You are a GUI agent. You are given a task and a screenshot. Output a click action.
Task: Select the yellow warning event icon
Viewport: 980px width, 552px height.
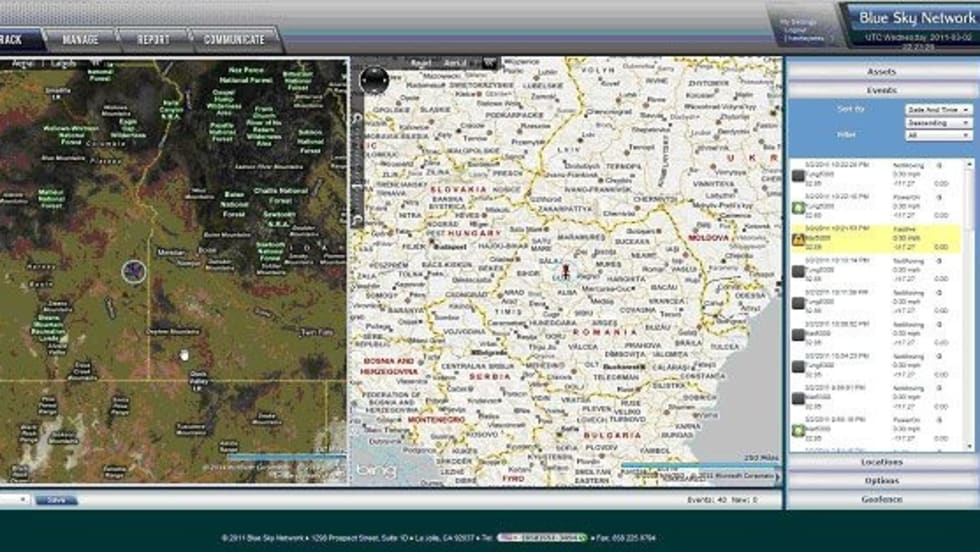tap(799, 239)
